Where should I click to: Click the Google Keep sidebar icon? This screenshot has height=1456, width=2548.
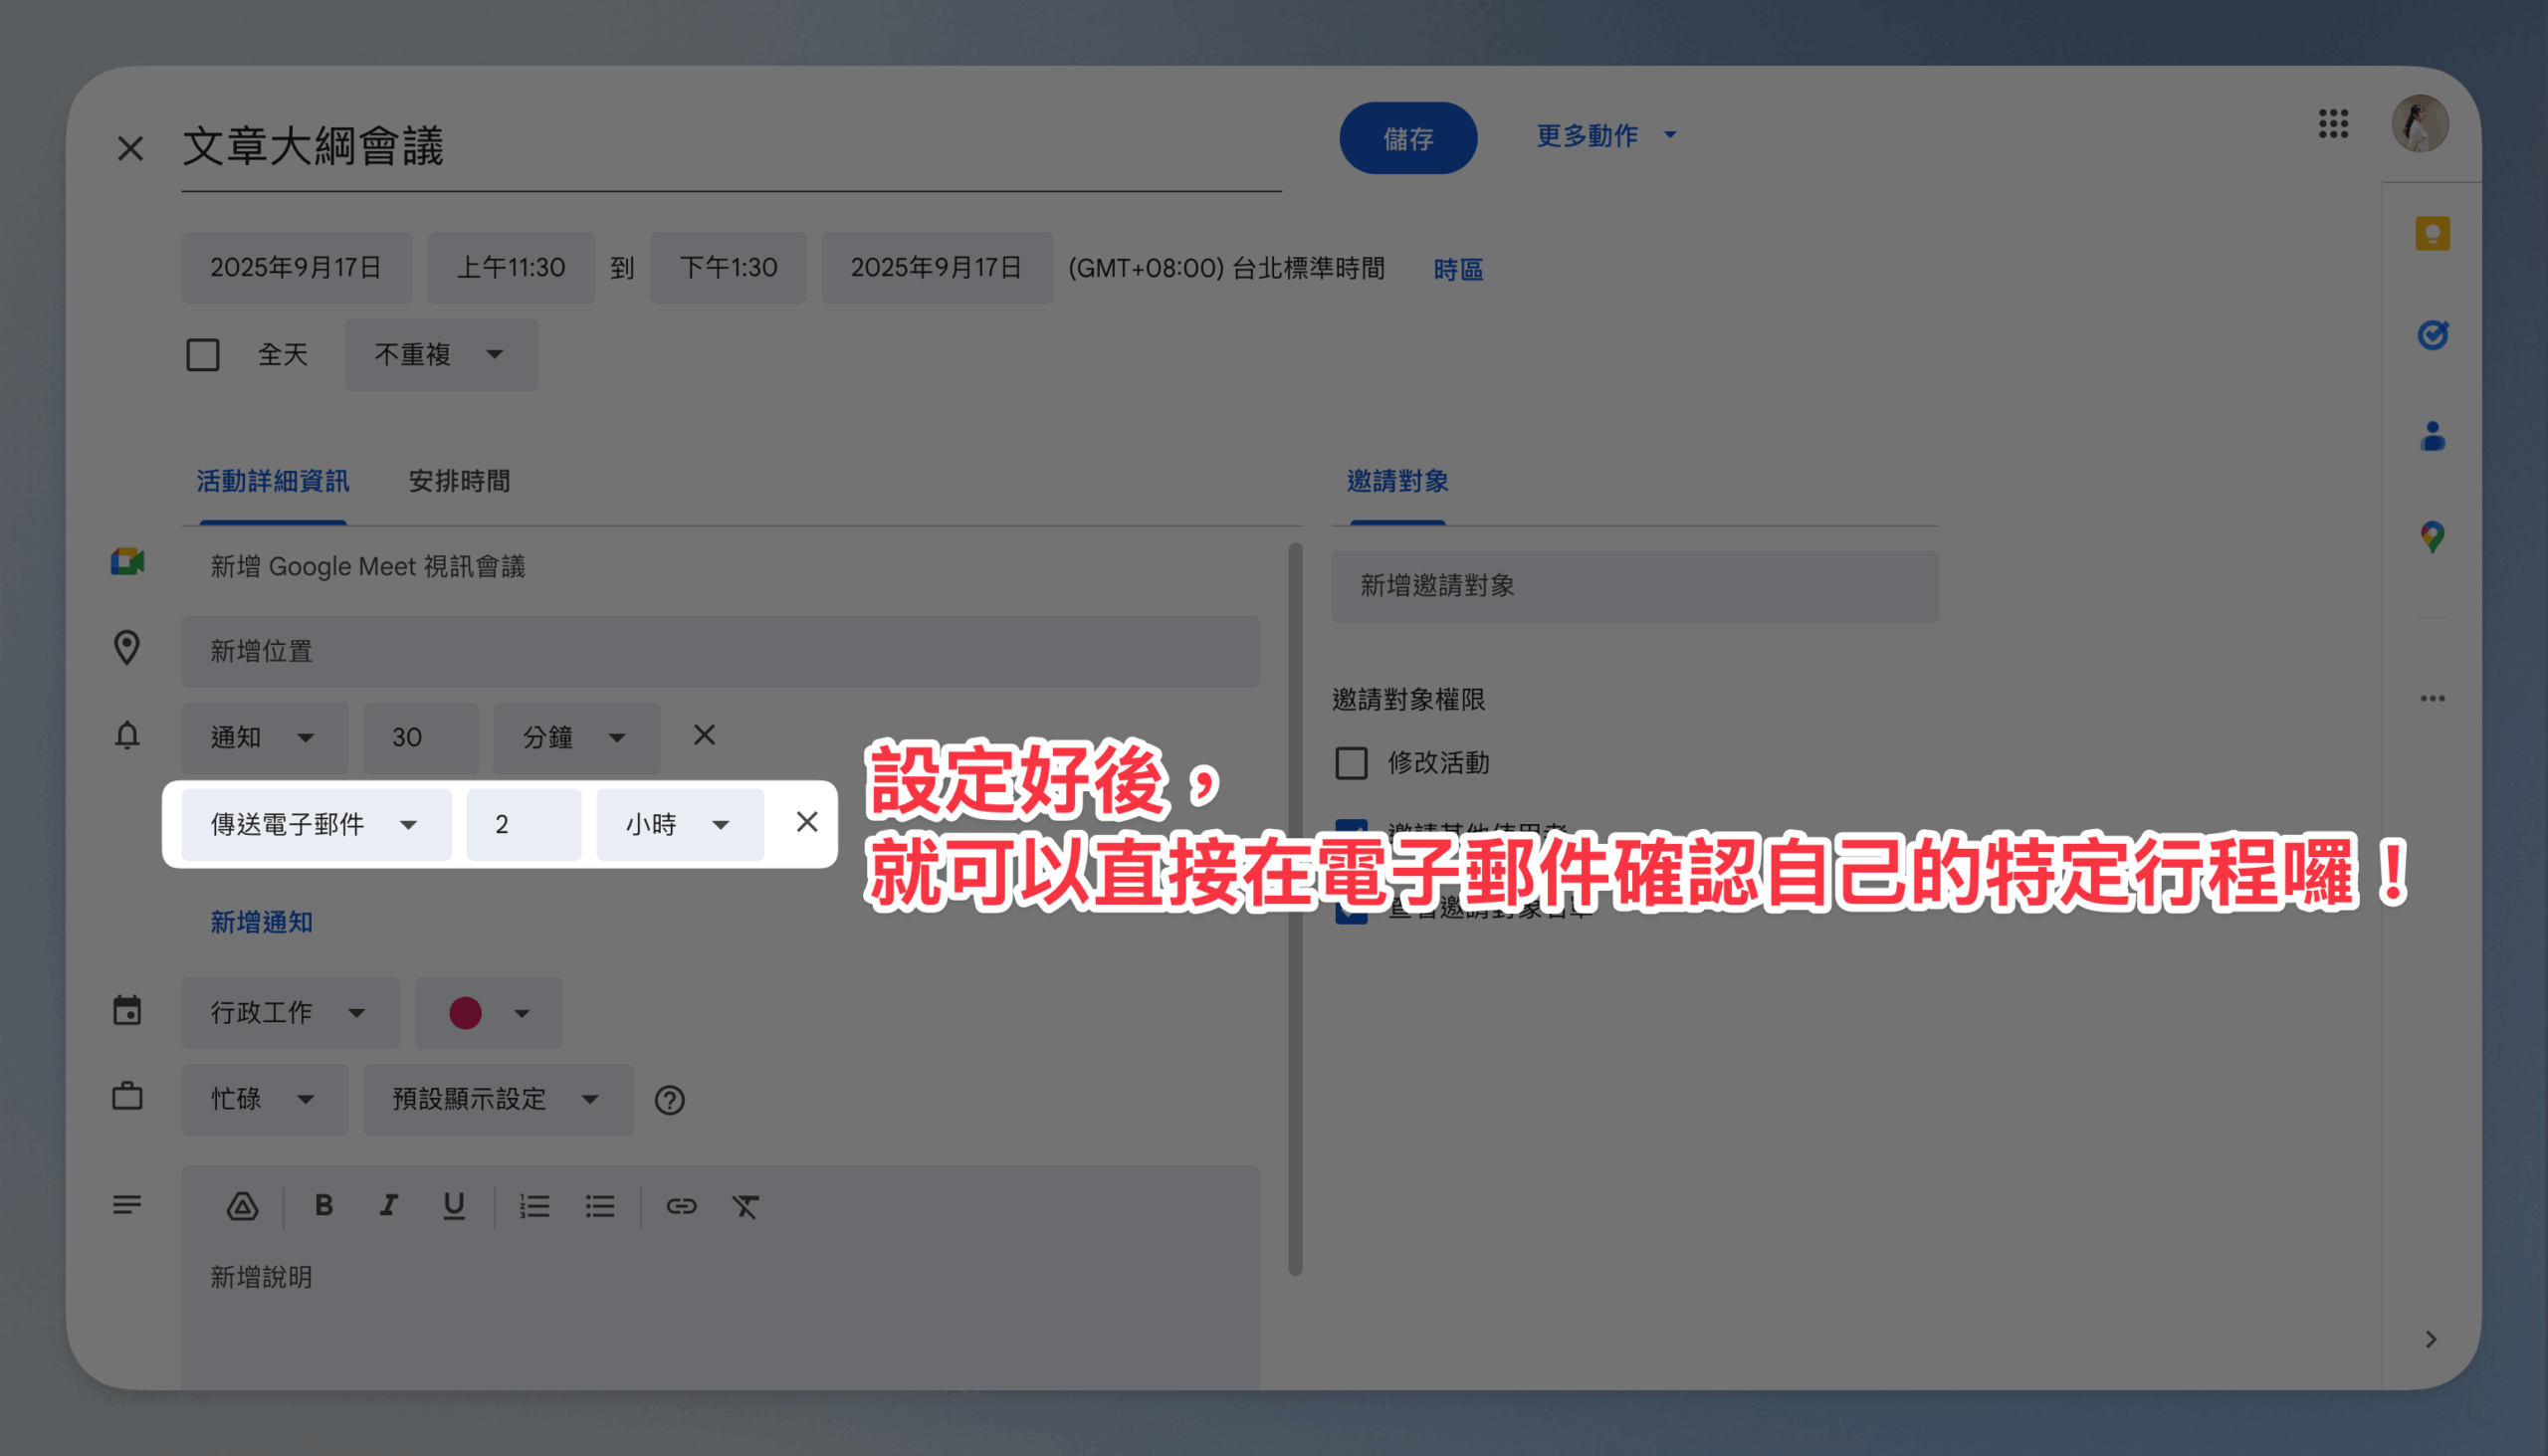2432,234
